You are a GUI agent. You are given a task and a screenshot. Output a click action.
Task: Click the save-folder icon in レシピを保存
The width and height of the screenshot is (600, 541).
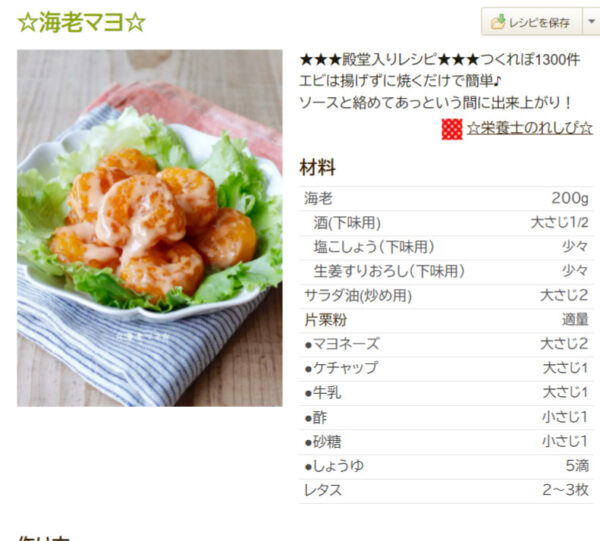498,22
